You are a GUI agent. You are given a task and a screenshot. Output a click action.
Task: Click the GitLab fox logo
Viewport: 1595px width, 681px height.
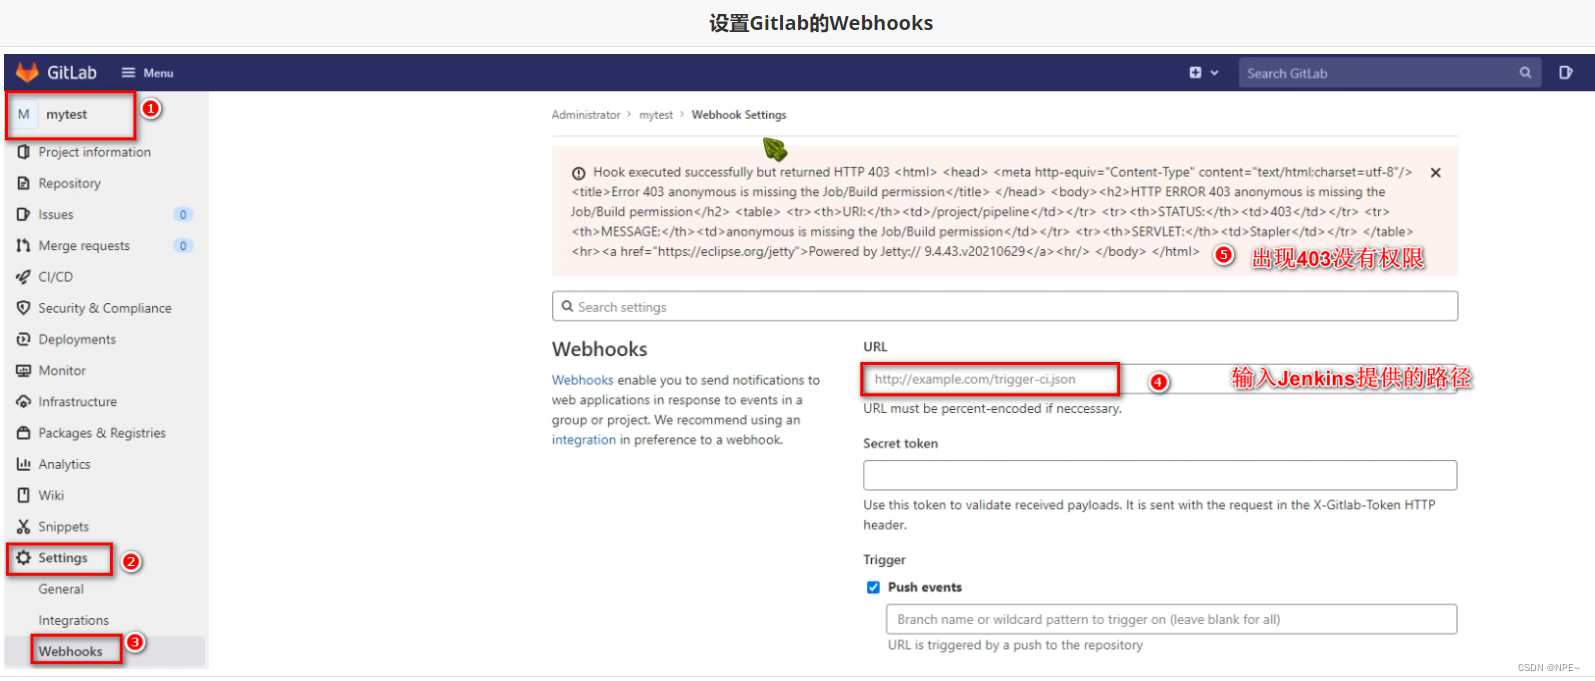(x=27, y=72)
